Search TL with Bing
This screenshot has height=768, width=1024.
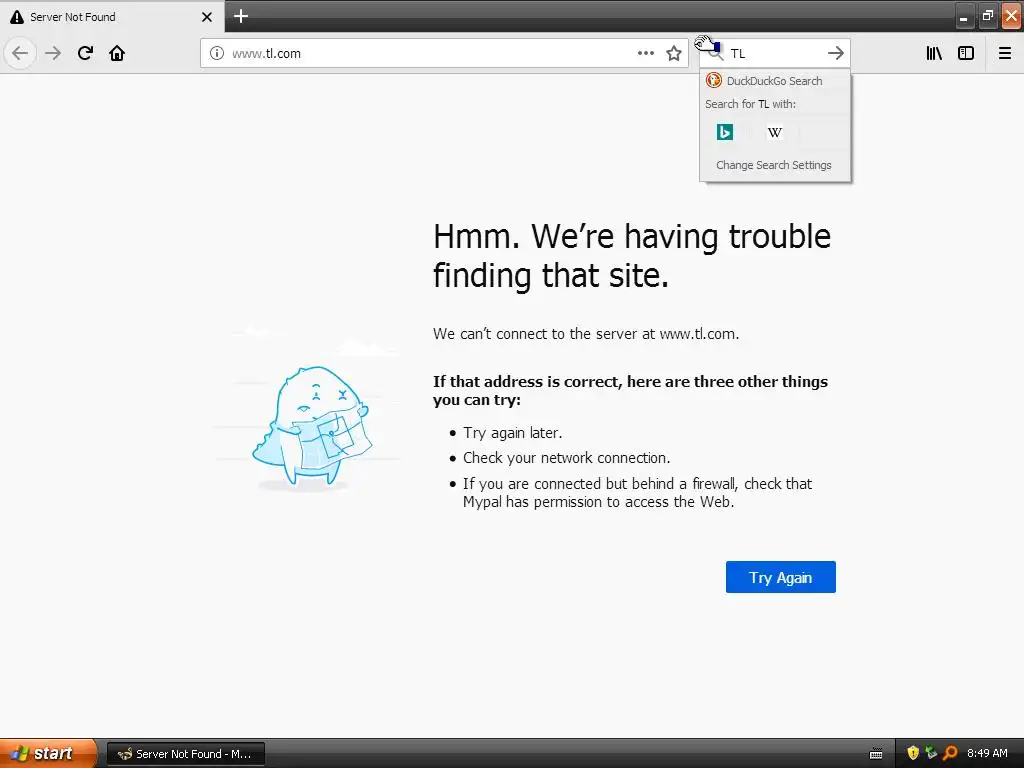pos(725,132)
